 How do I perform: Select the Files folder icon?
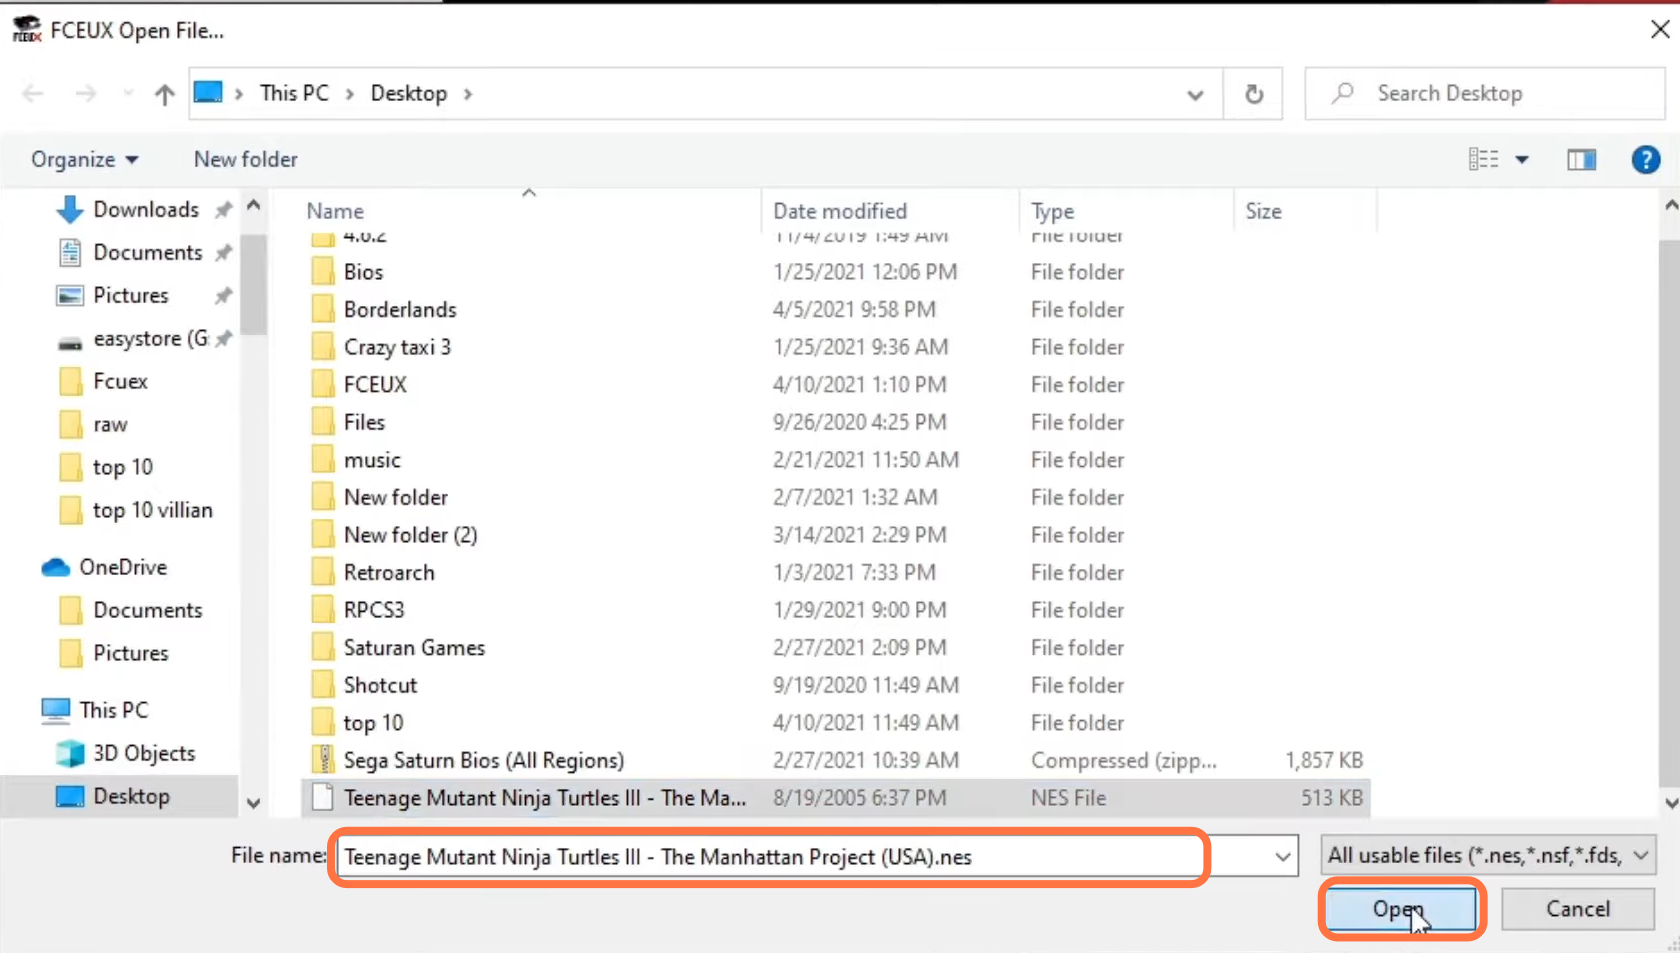coord(322,422)
